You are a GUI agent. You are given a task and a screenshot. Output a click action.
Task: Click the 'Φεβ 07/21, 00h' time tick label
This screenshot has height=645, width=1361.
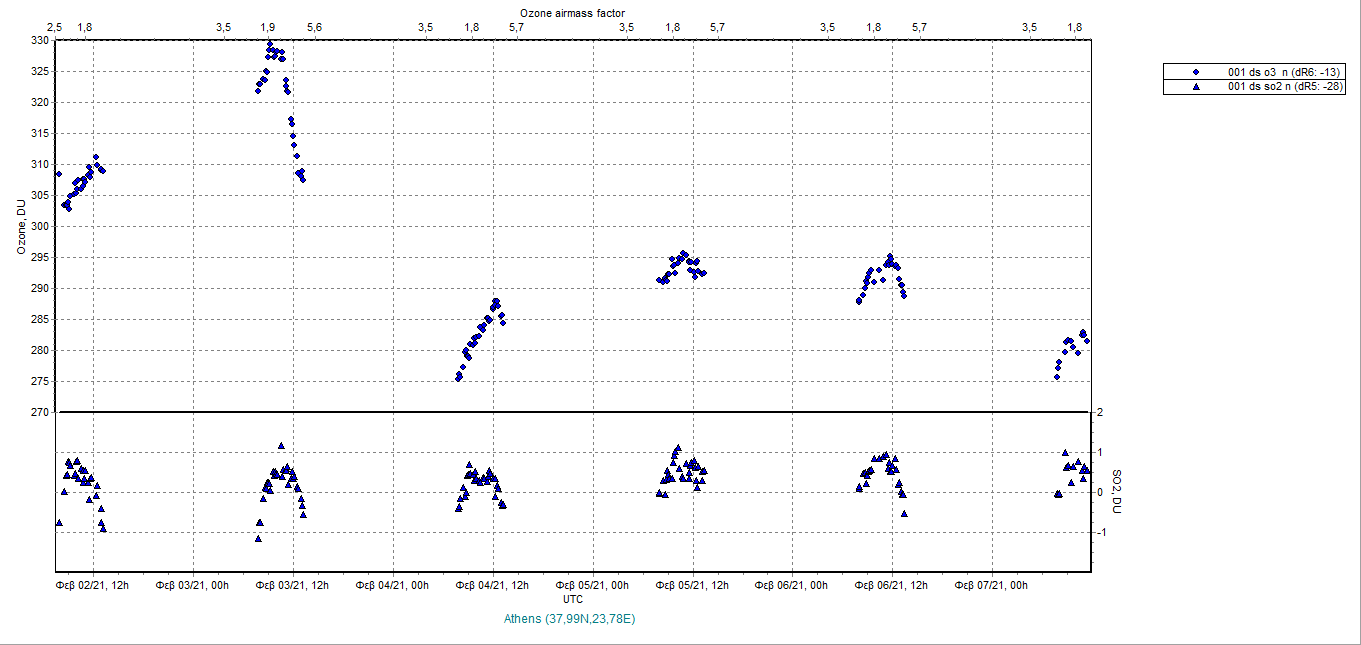[x=992, y=585]
